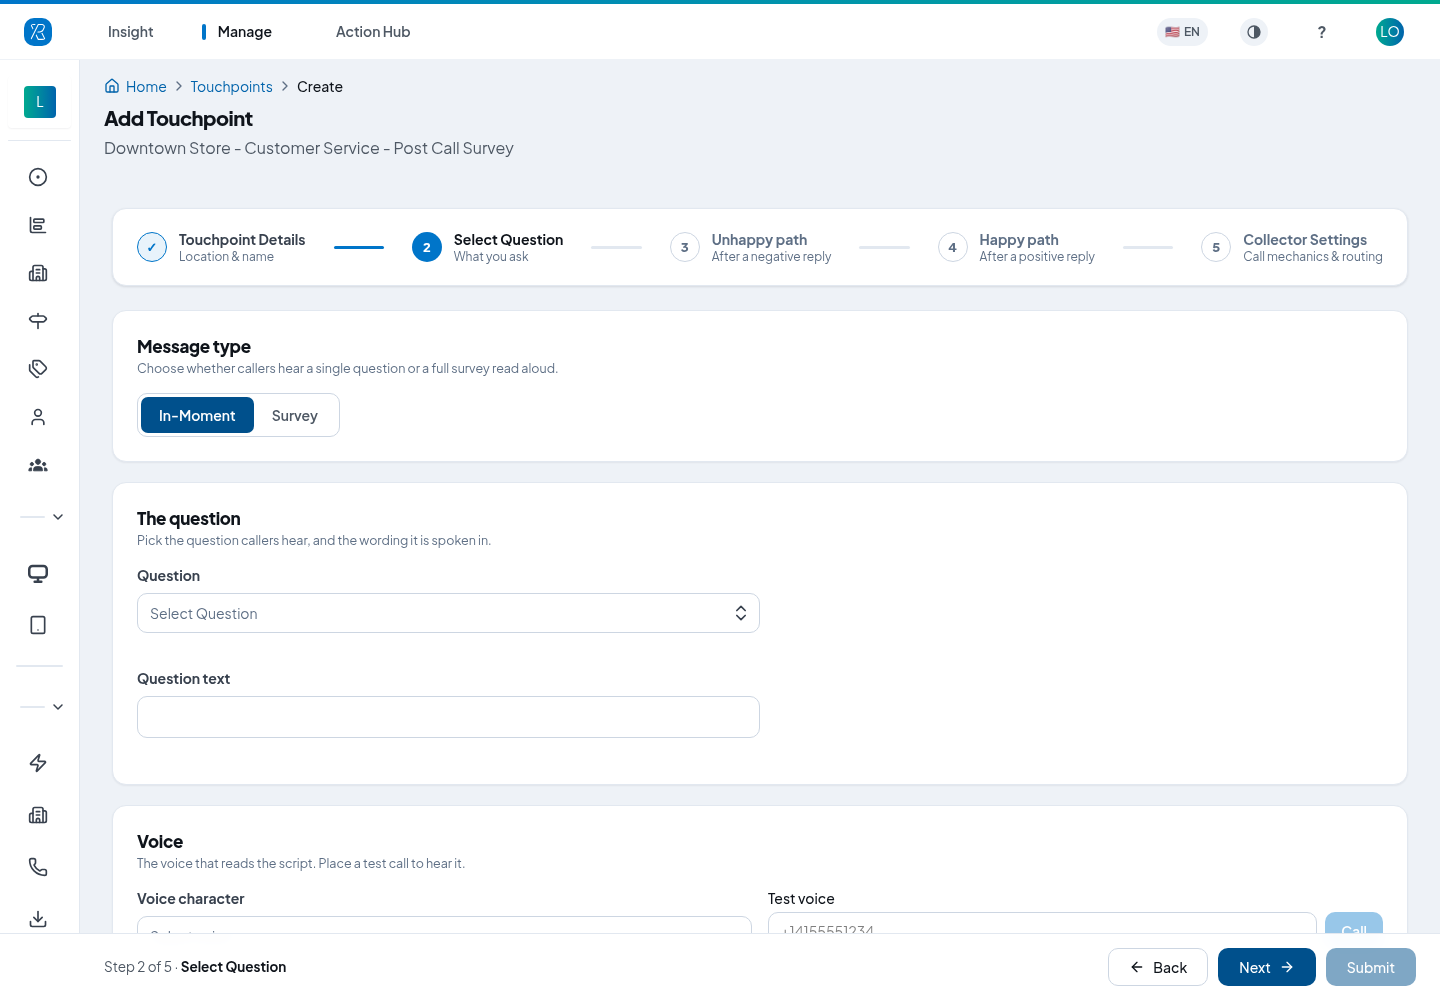Image resolution: width=1440 pixels, height=1000 pixels.
Task: Select the In-Moment message type
Action: (x=197, y=415)
